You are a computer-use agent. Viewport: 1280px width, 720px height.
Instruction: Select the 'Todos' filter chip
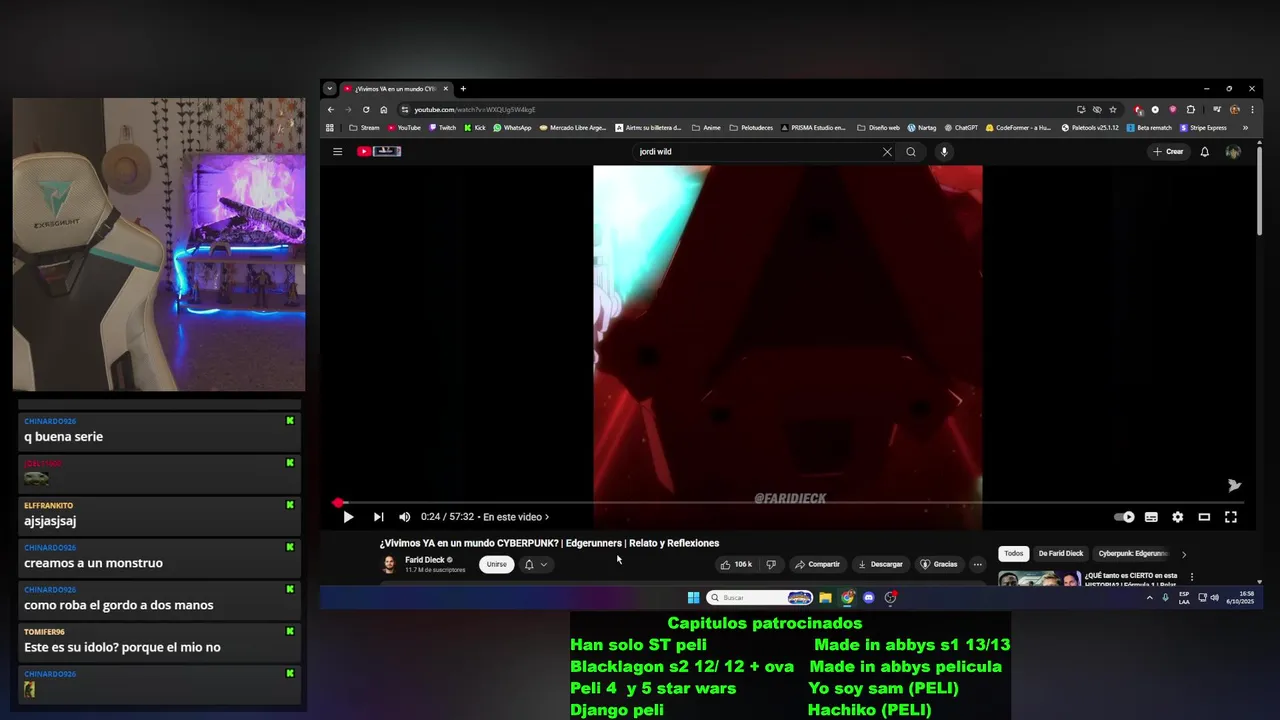pos(1014,553)
